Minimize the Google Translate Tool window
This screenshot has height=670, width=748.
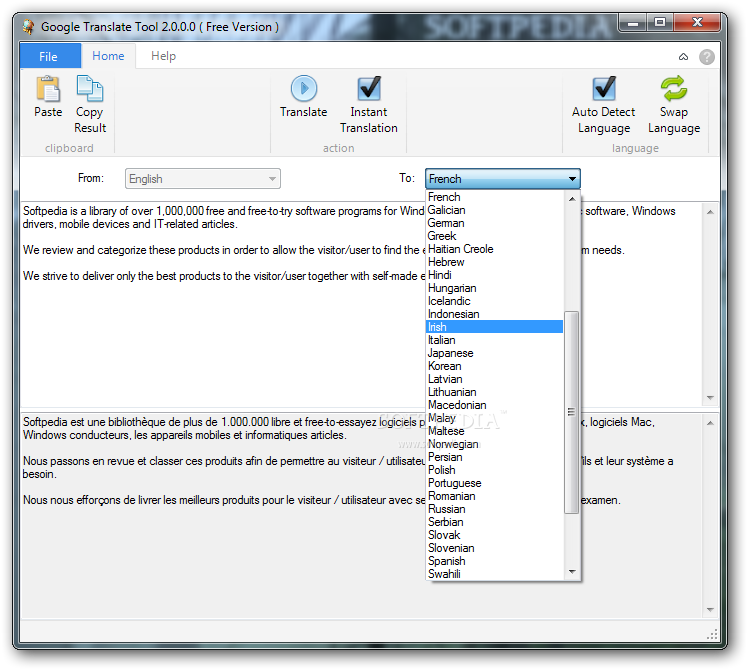pyautogui.click(x=634, y=22)
